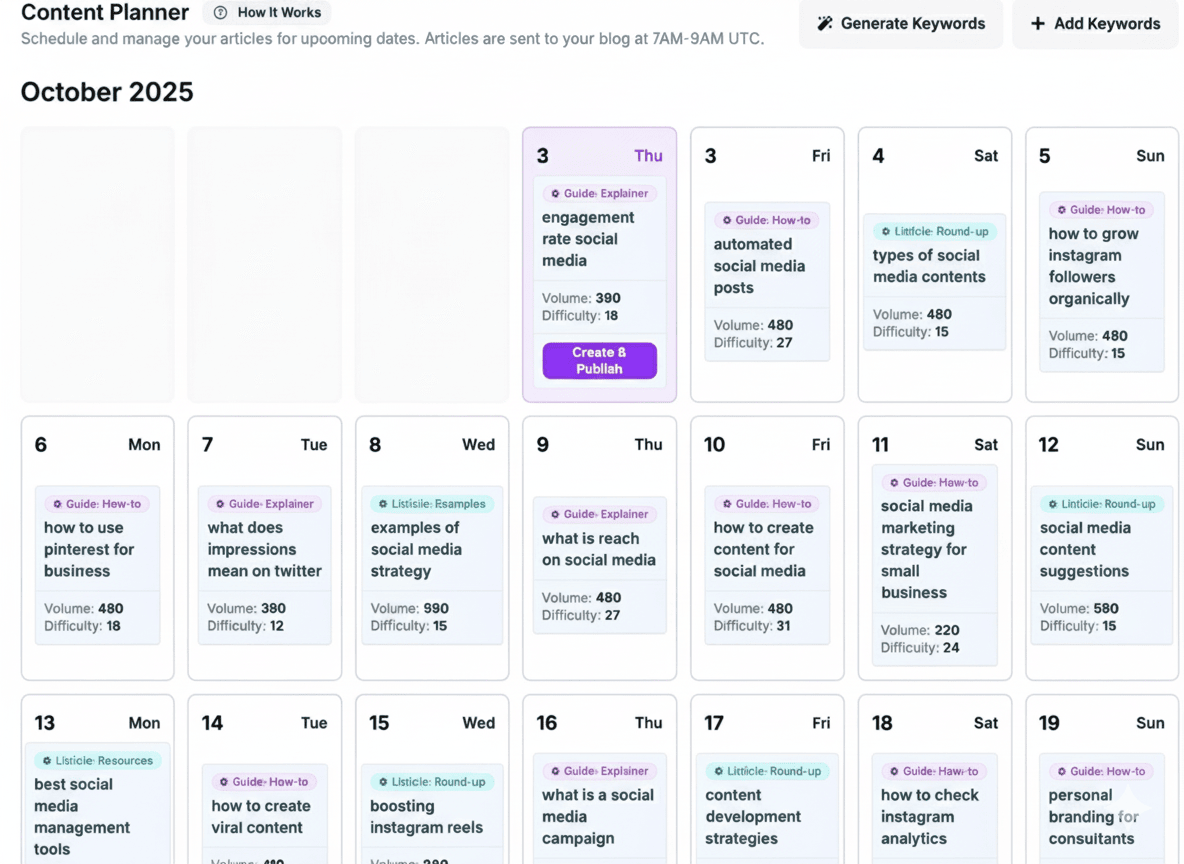1184x864 pixels.
Task: Select the what is reach on social media card
Action: click(599, 550)
